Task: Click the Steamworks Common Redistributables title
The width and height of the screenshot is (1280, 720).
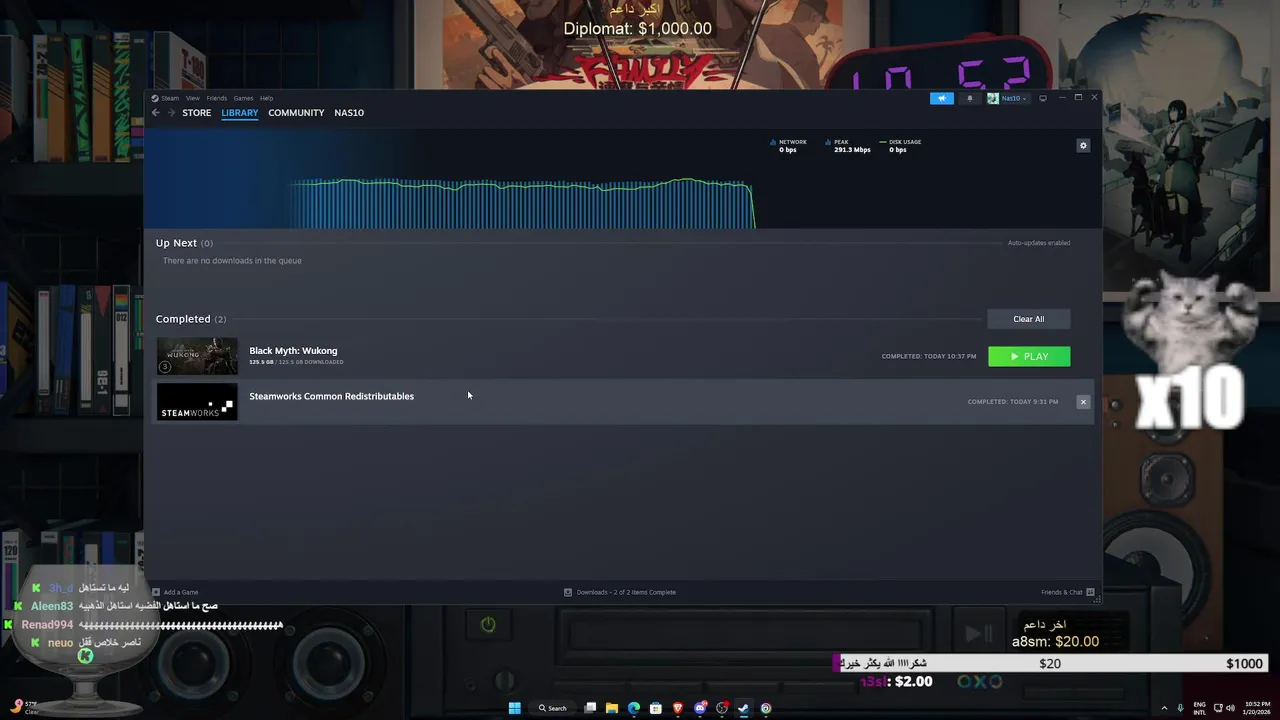Action: pos(331,396)
